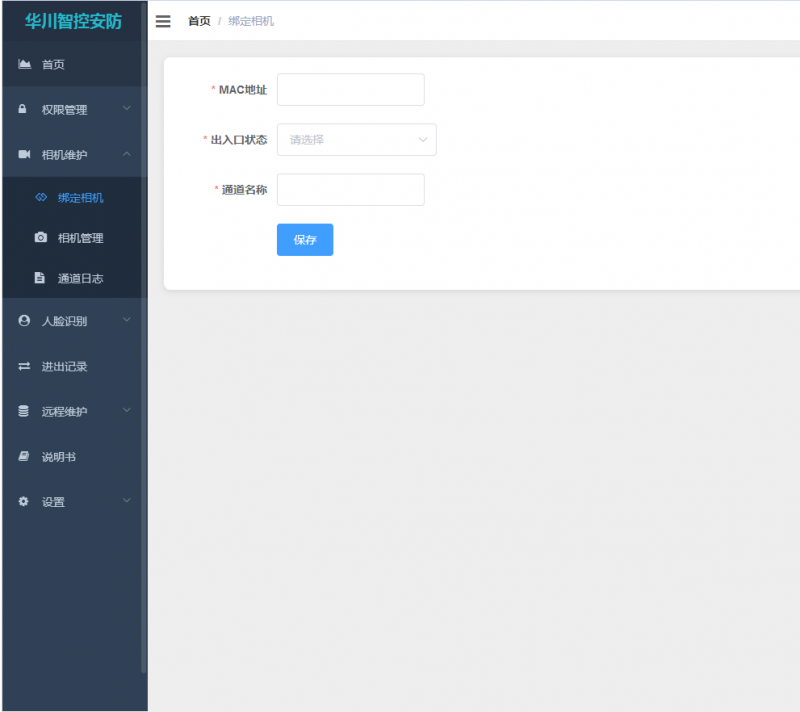
Task: Expand the 设置 submenu chevron
Action: click(127, 500)
